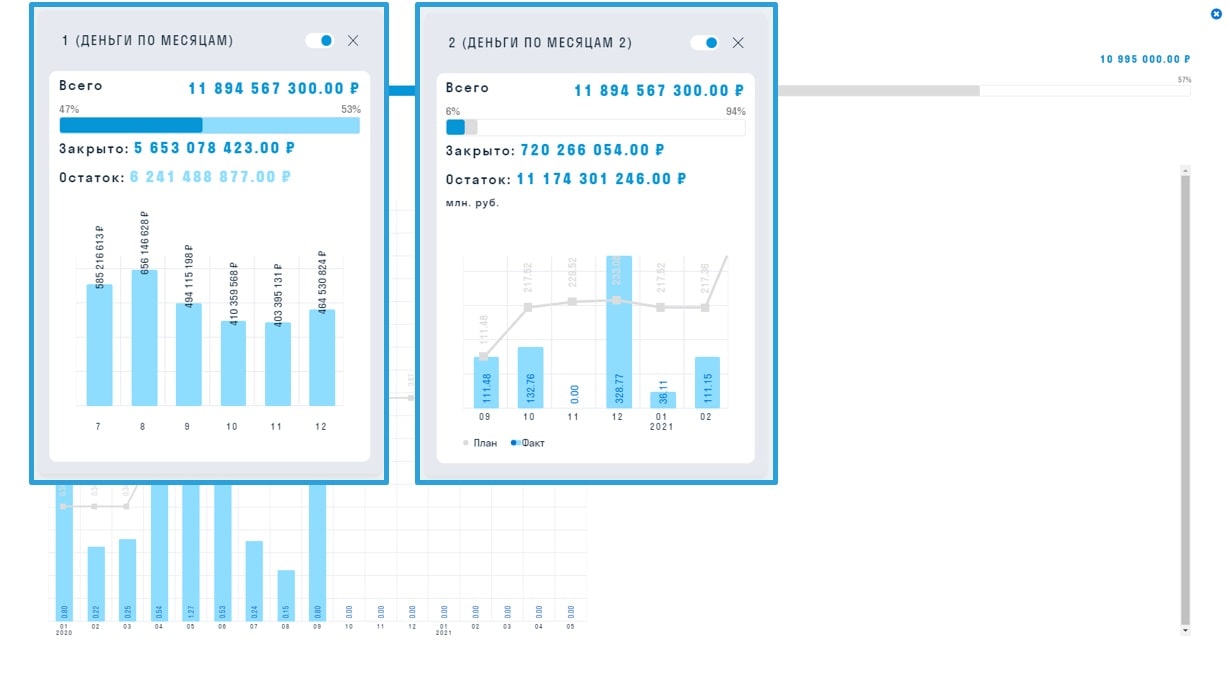Toggle the switch on card 2 (Деньги по месяцам 2)
1228x685 pixels.
point(705,43)
